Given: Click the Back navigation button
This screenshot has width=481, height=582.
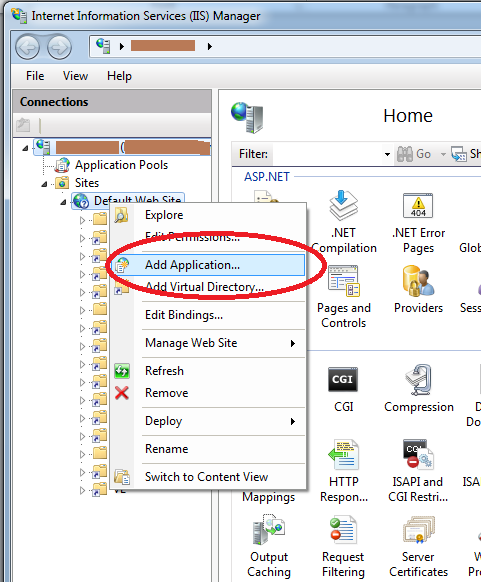Looking at the screenshot, I should pyautogui.click(x=27, y=48).
